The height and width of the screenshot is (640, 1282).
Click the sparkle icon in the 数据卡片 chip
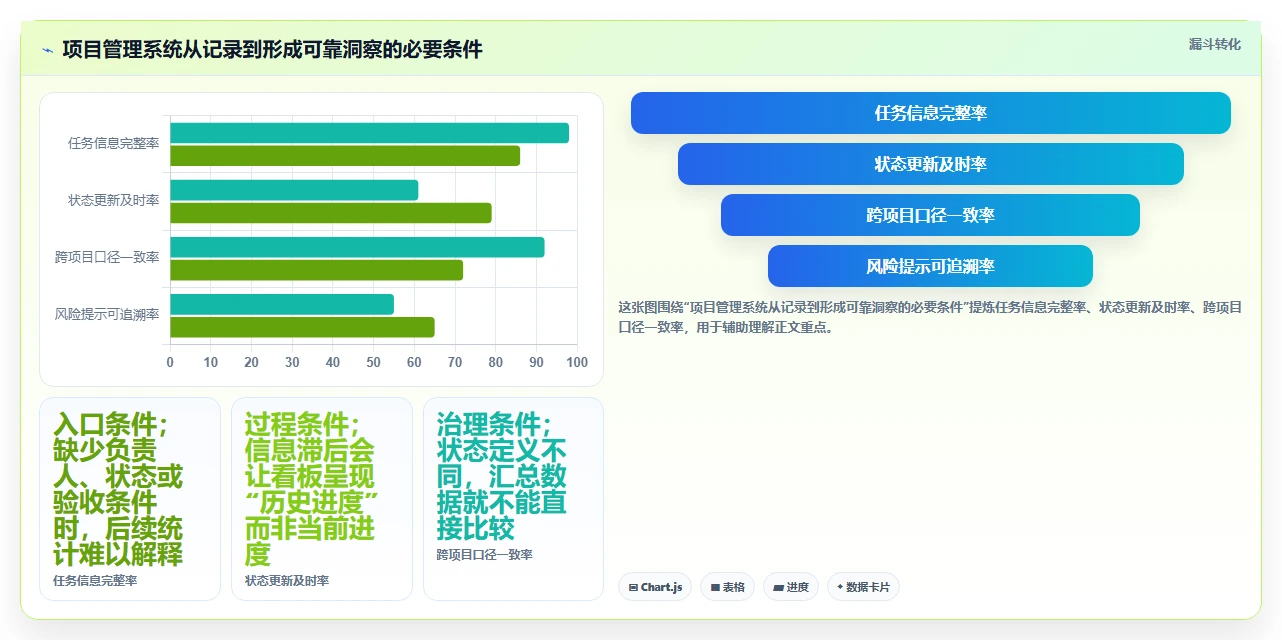pyautogui.click(x=840, y=587)
